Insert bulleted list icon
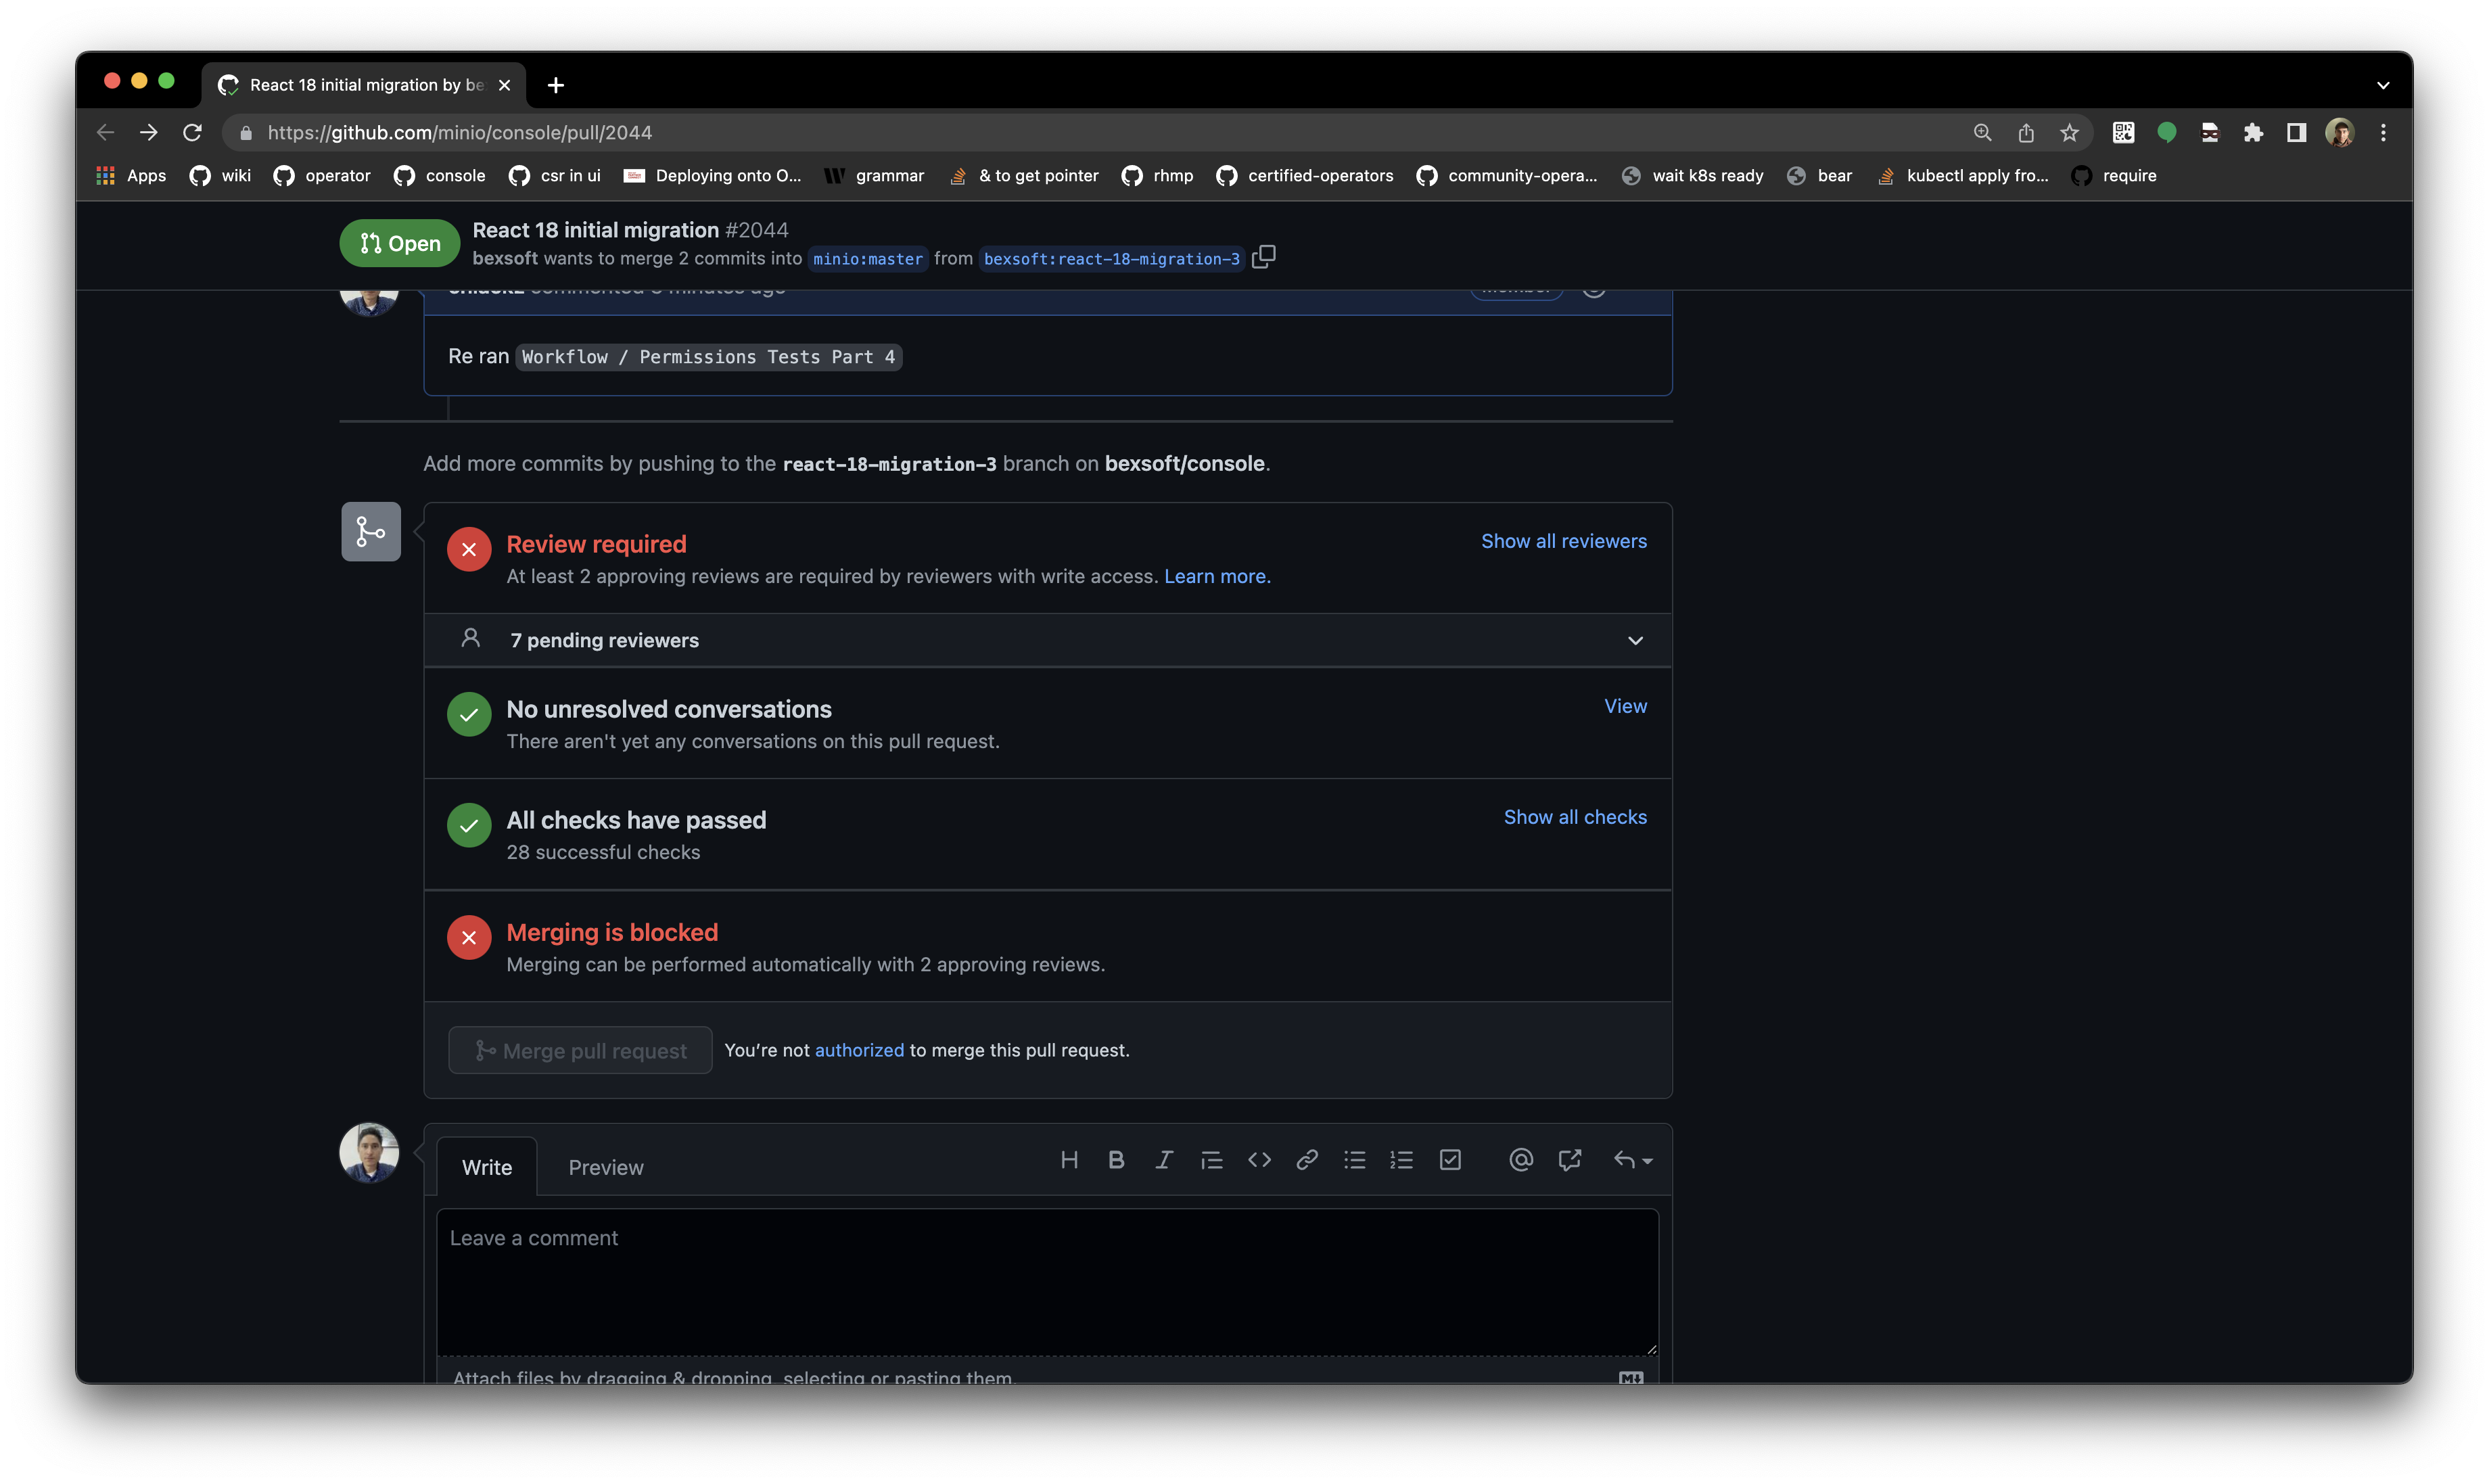Screen dimensions: 2489x1484 tap(1355, 1160)
